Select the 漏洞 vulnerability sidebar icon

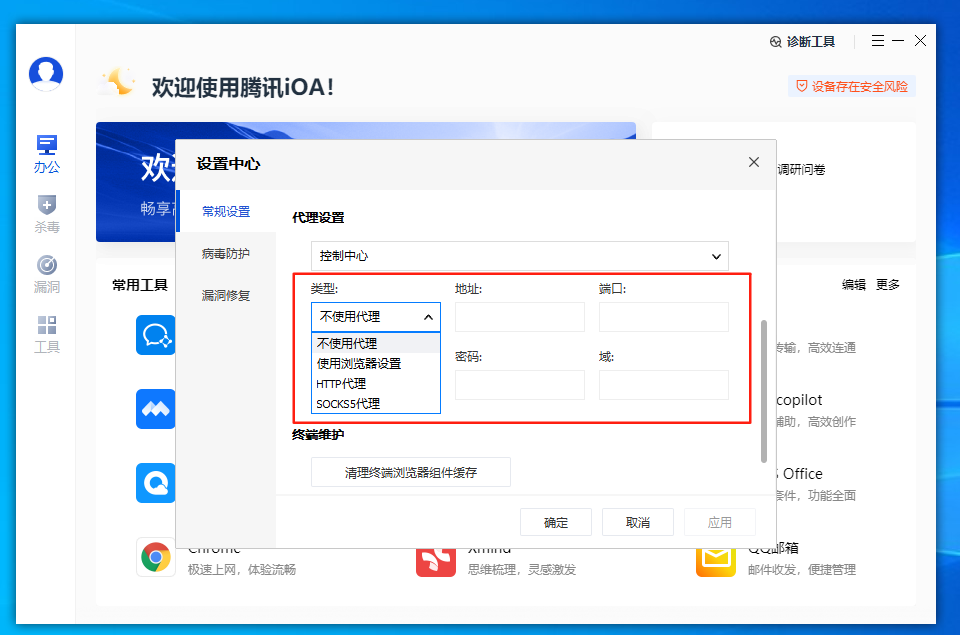point(46,272)
